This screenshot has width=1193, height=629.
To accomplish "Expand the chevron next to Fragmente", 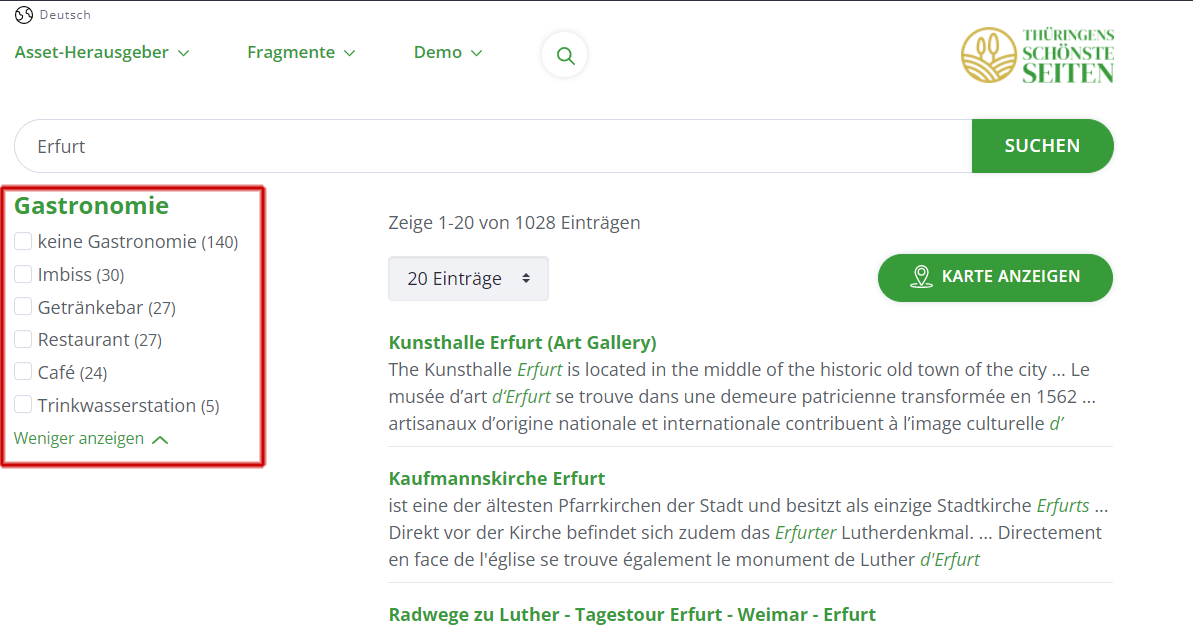I will click(x=349, y=53).
